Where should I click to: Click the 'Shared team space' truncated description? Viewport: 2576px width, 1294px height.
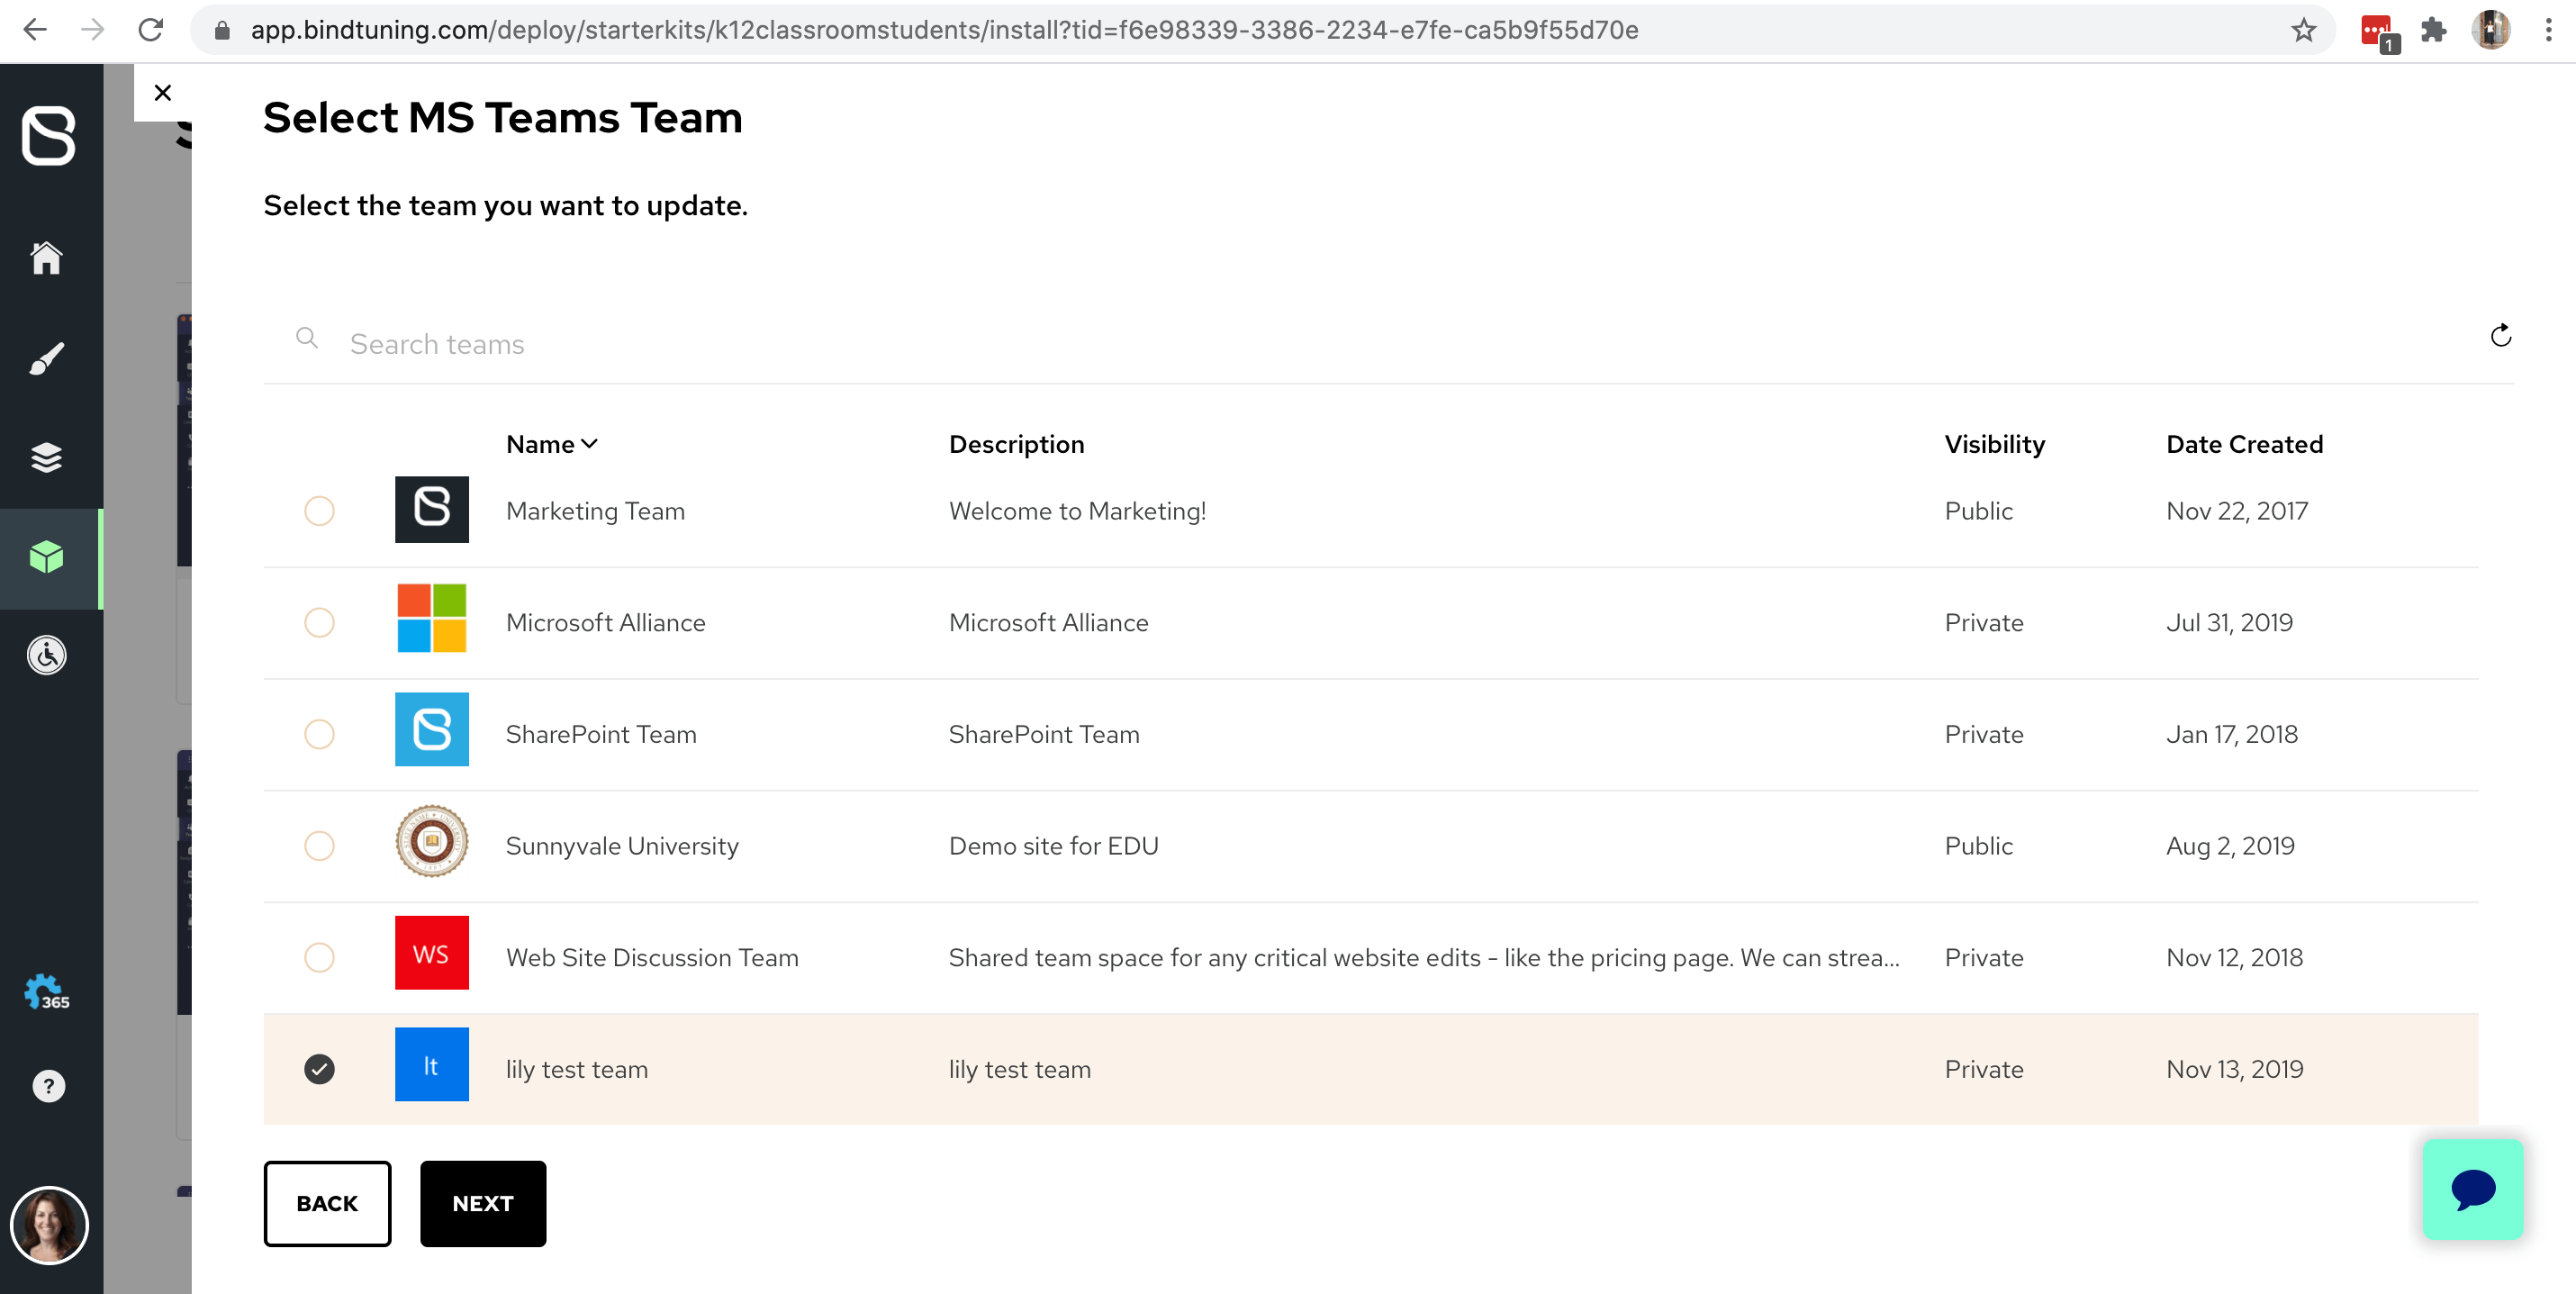[1423, 958]
